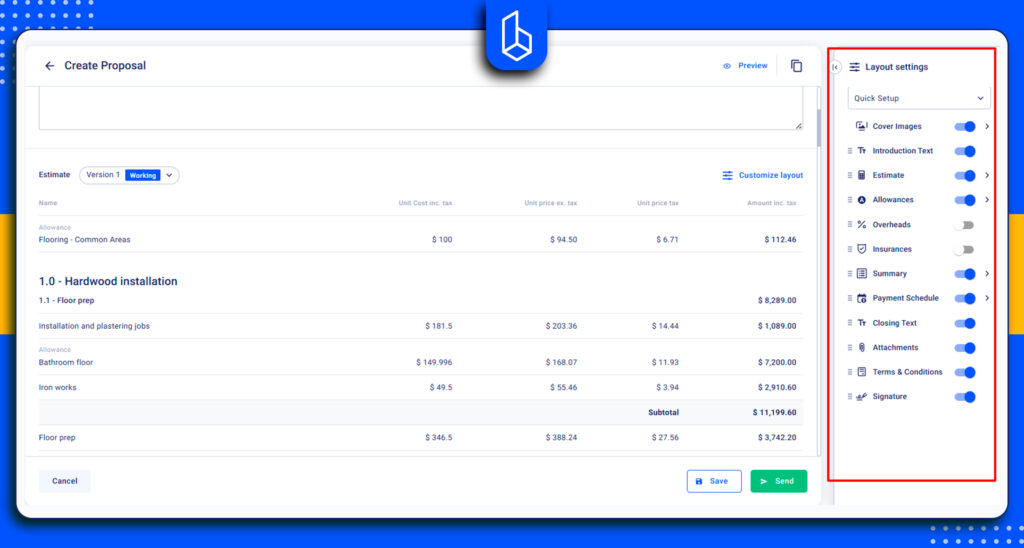Open Customize layout
Viewport: 1024px width, 548px height.
(x=762, y=176)
